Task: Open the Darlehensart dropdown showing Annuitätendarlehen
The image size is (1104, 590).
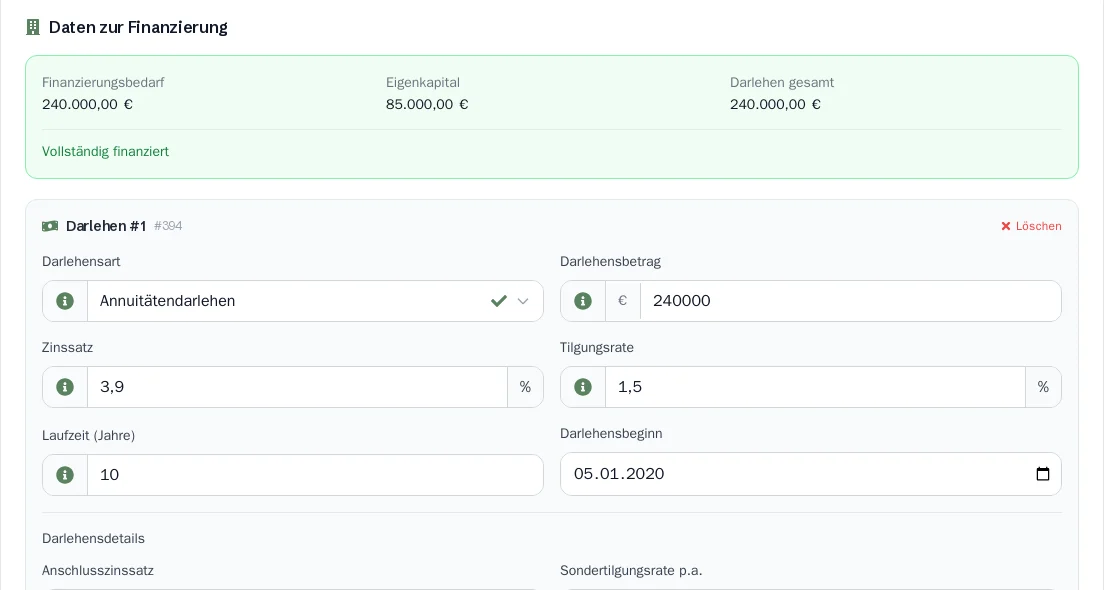Action: tap(315, 301)
